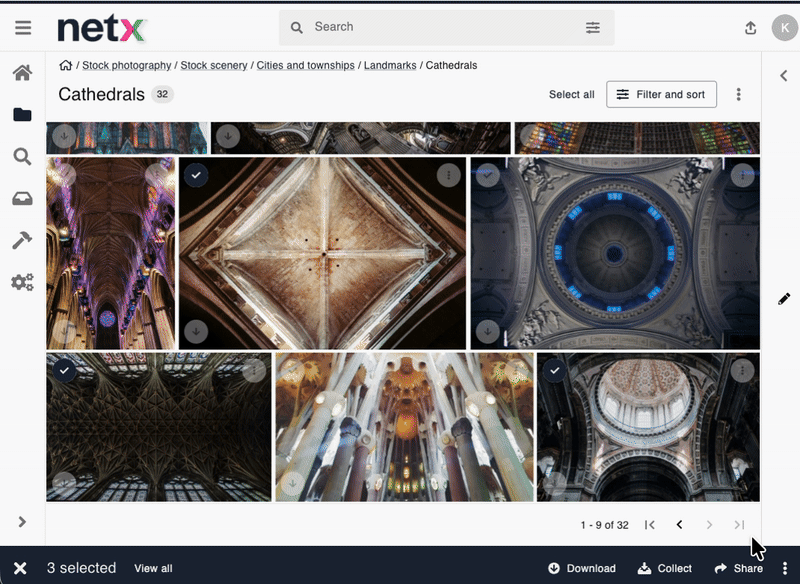The height and width of the screenshot is (584, 800).
Task: Click the Filter and sort button
Action: pos(661,95)
